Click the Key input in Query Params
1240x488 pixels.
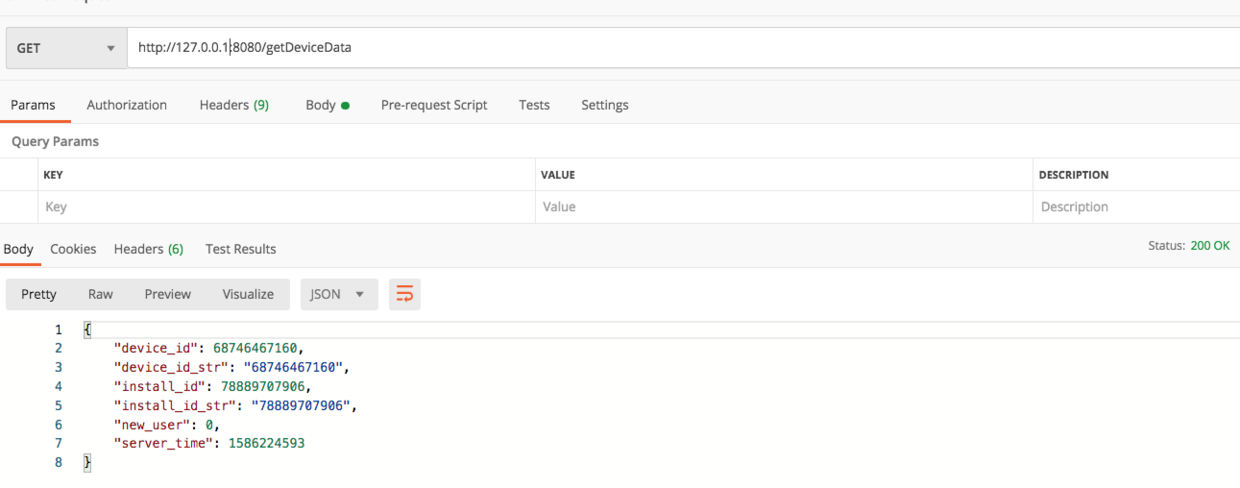pos(286,207)
